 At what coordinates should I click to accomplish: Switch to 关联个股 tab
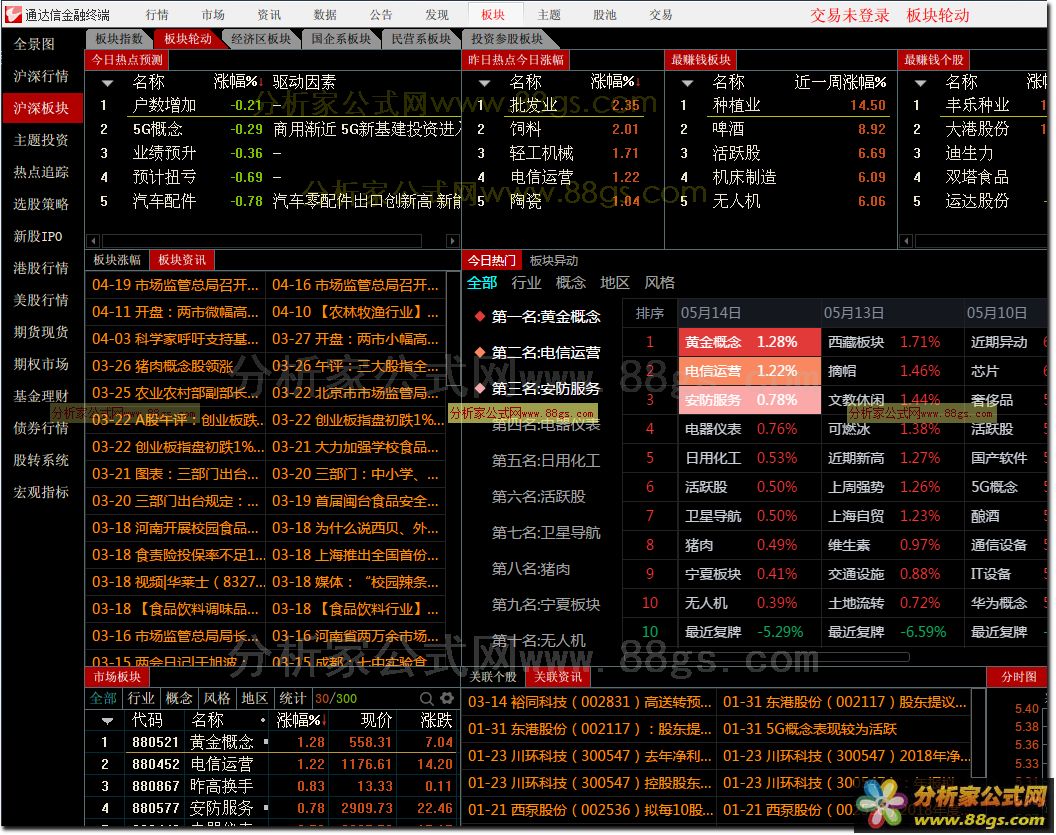(492, 676)
